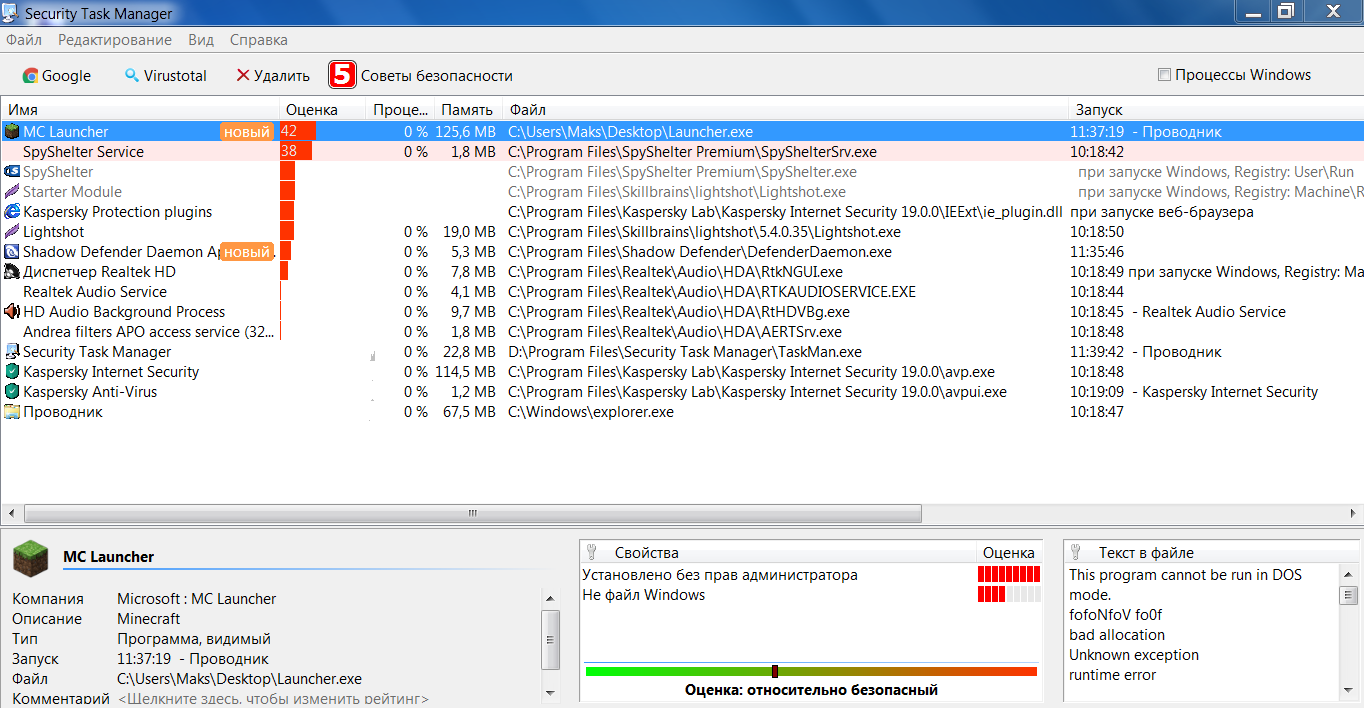Image resolution: width=1364 pixels, height=708 pixels.
Task: Click the Kaspersky Anti-Virus shield icon
Action: [12, 391]
